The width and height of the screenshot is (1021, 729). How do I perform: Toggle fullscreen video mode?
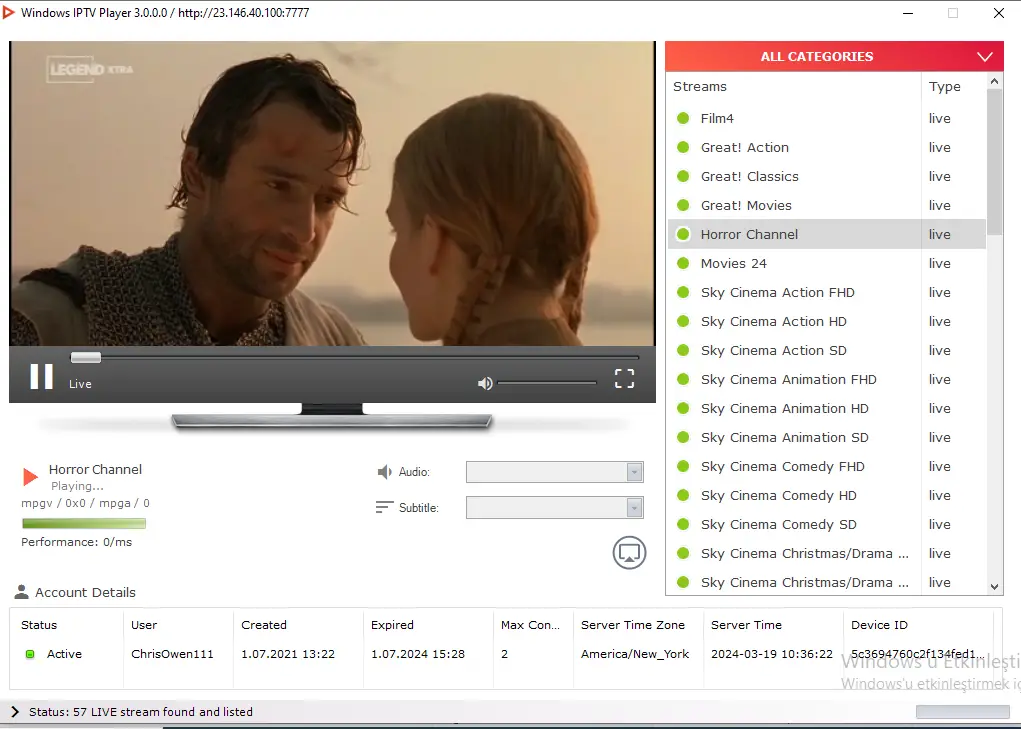624,378
